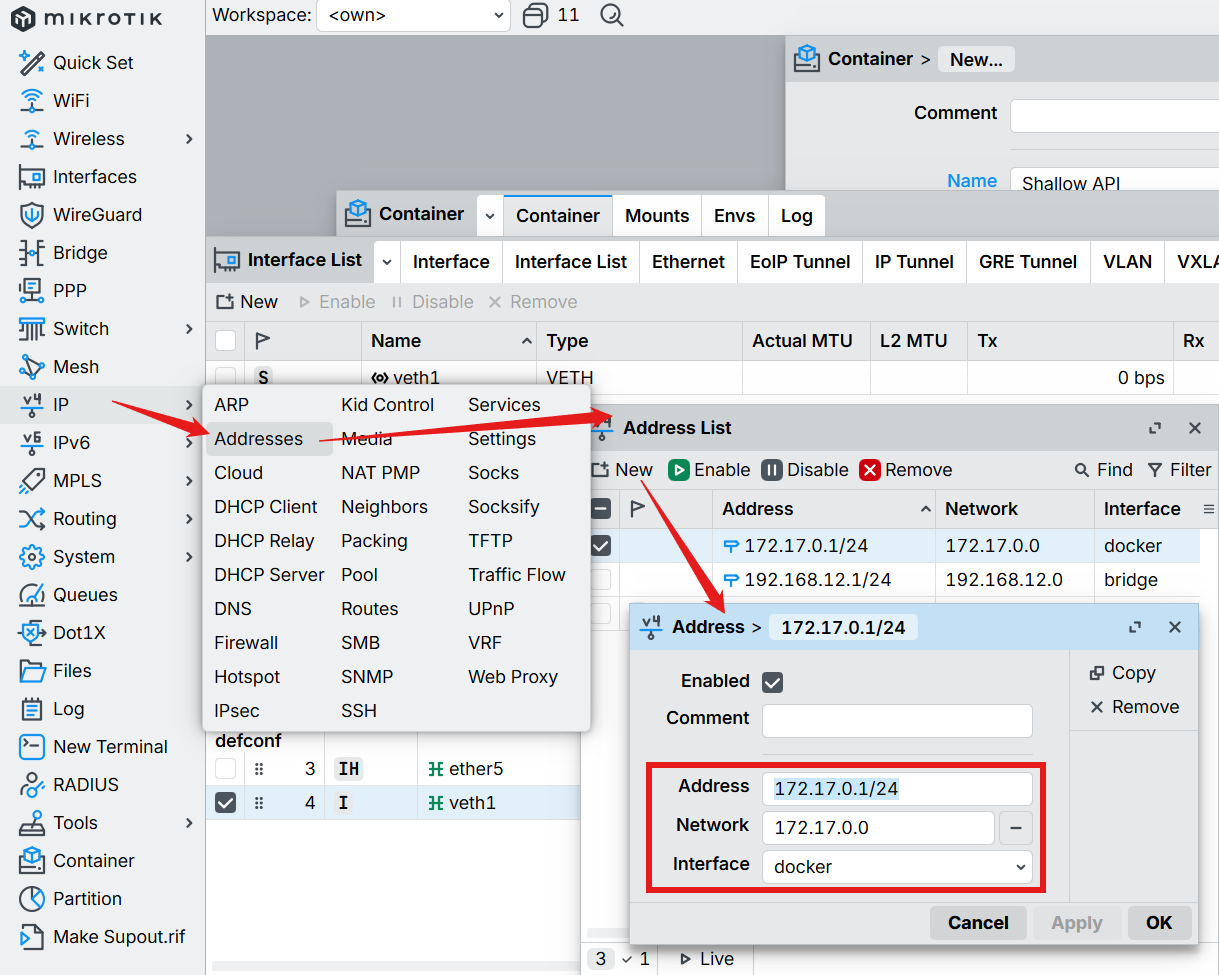Click the red Remove icon in Address List
The height and width of the screenshot is (975, 1219).
coord(870,470)
